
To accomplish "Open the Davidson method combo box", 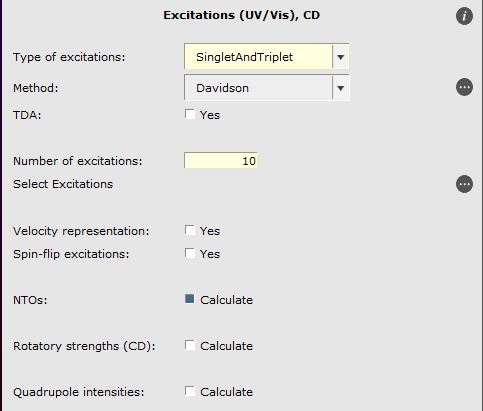I will [266, 88].
